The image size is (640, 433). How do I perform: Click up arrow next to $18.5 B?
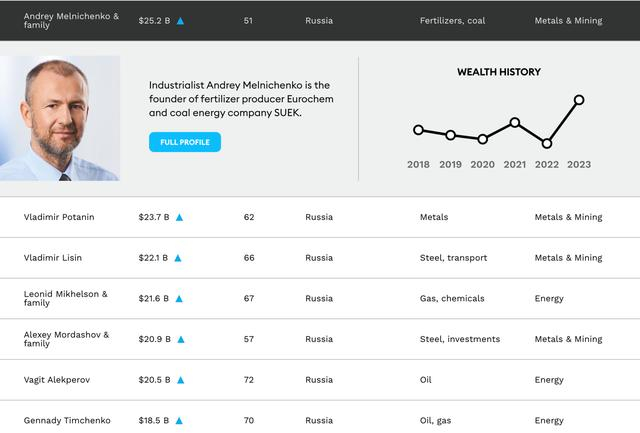pyautogui.click(x=179, y=421)
